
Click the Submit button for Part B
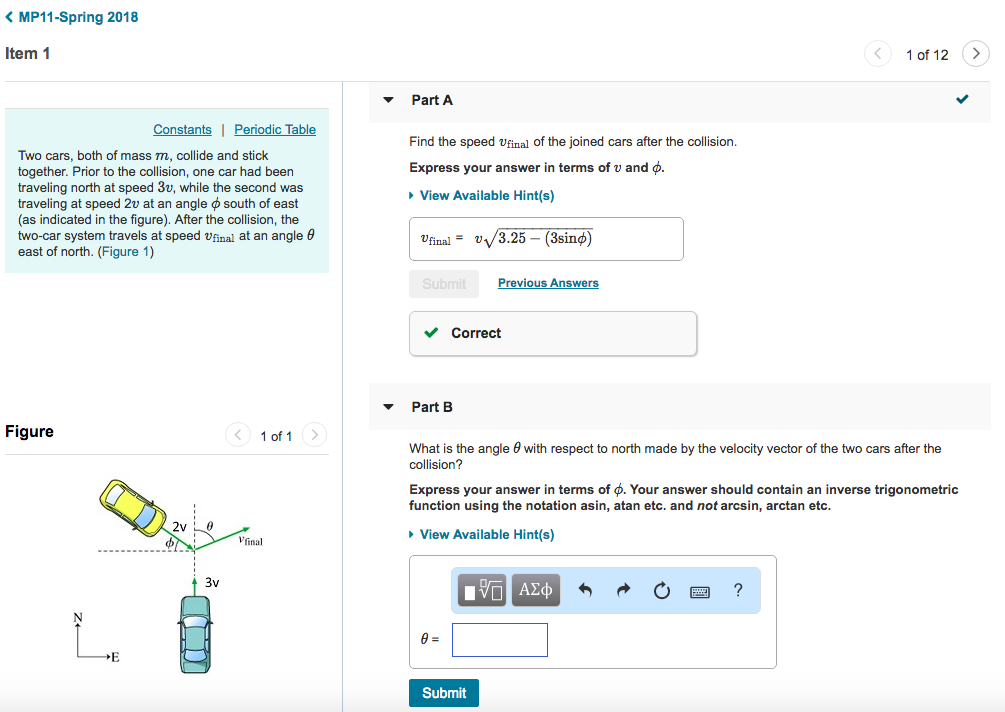pyautogui.click(x=443, y=692)
